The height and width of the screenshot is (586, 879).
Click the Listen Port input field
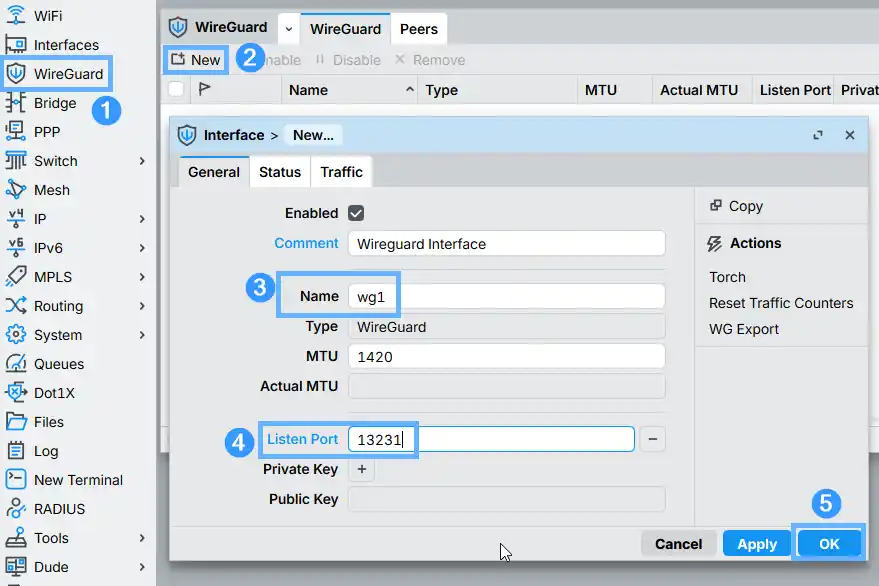pos(491,439)
